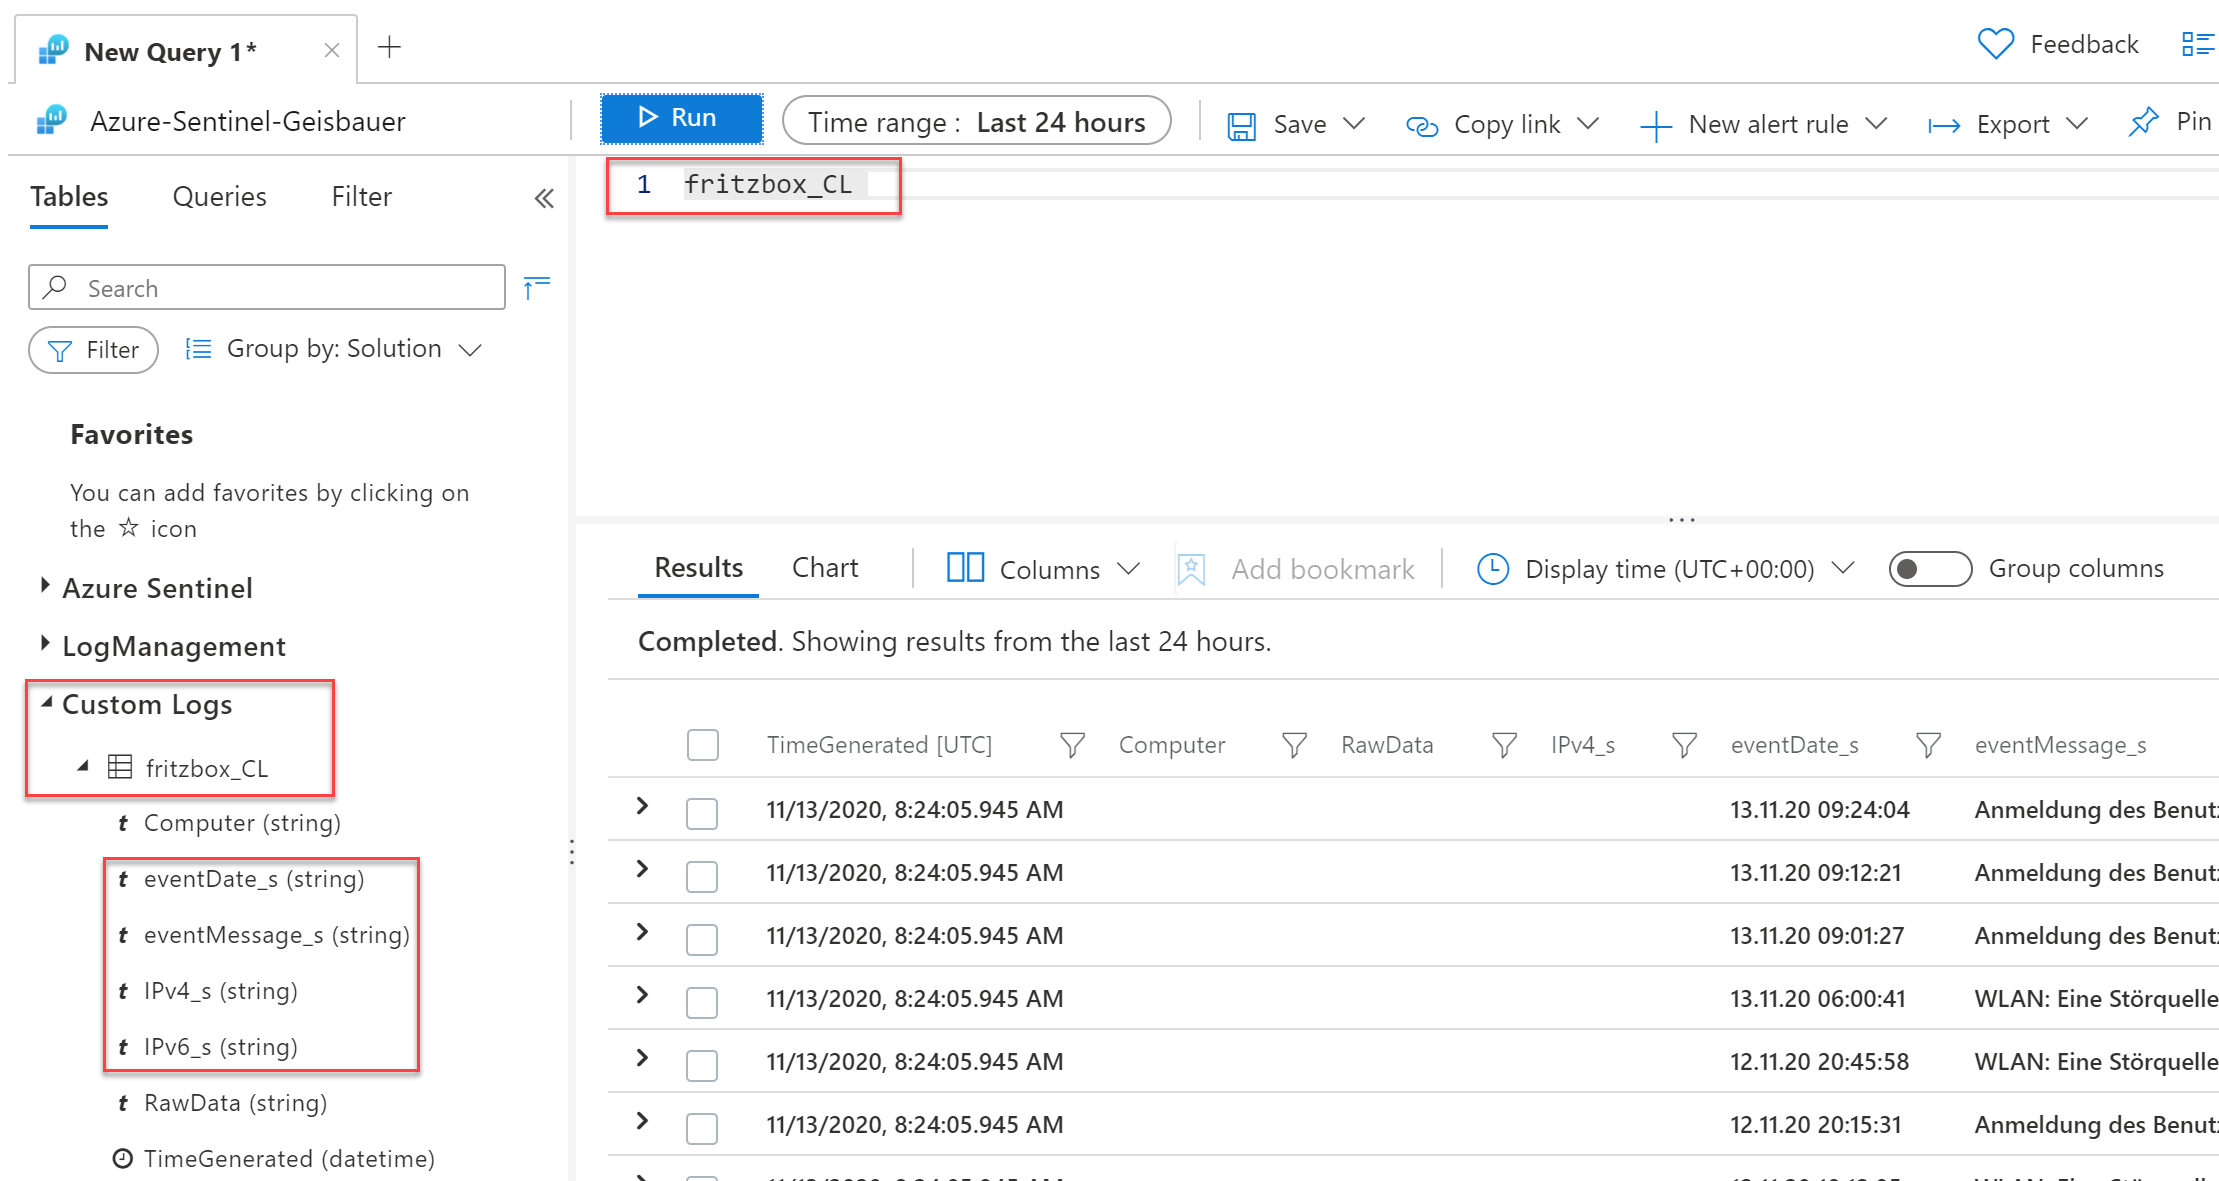Check the select-all rows checkbox

pos(703,745)
